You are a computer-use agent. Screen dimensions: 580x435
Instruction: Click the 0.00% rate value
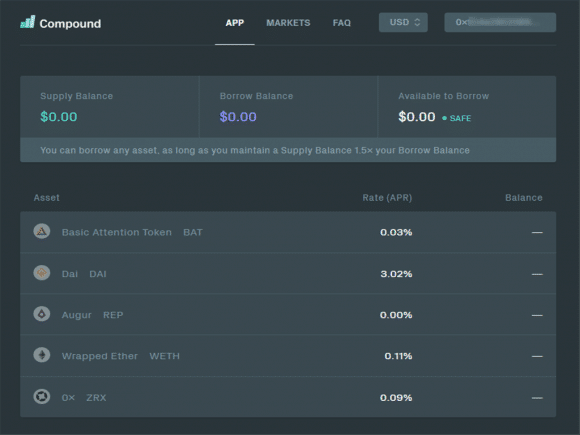tap(396, 315)
